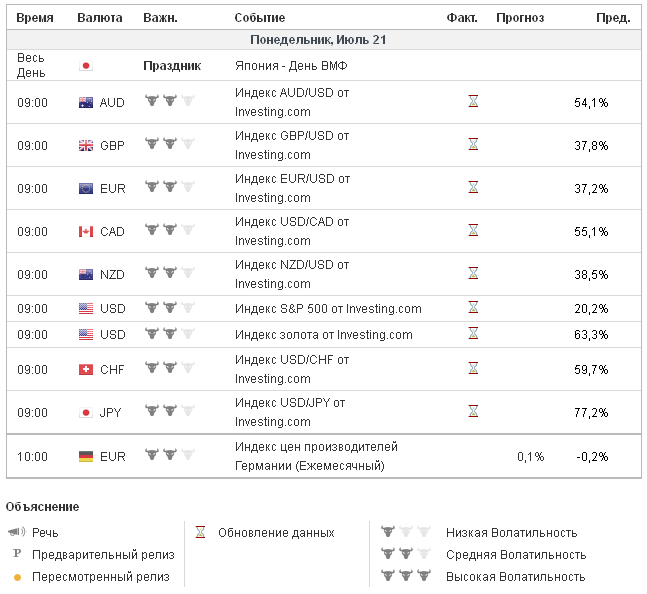Image resolution: width=647 pixels, height=594 pixels.
Task: Sort by the Валюта column header
Action: click(x=100, y=18)
